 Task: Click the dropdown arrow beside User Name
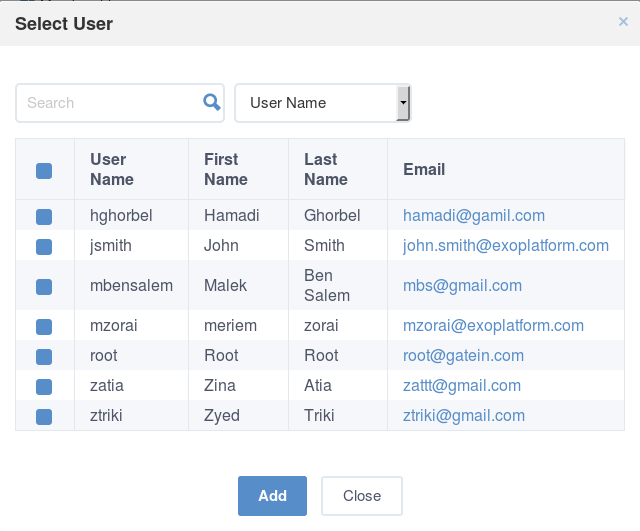click(403, 103)
